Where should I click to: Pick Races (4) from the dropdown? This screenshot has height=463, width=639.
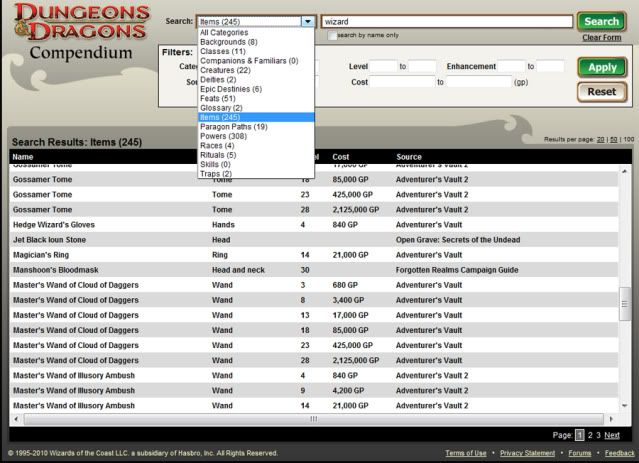(217, 146)
